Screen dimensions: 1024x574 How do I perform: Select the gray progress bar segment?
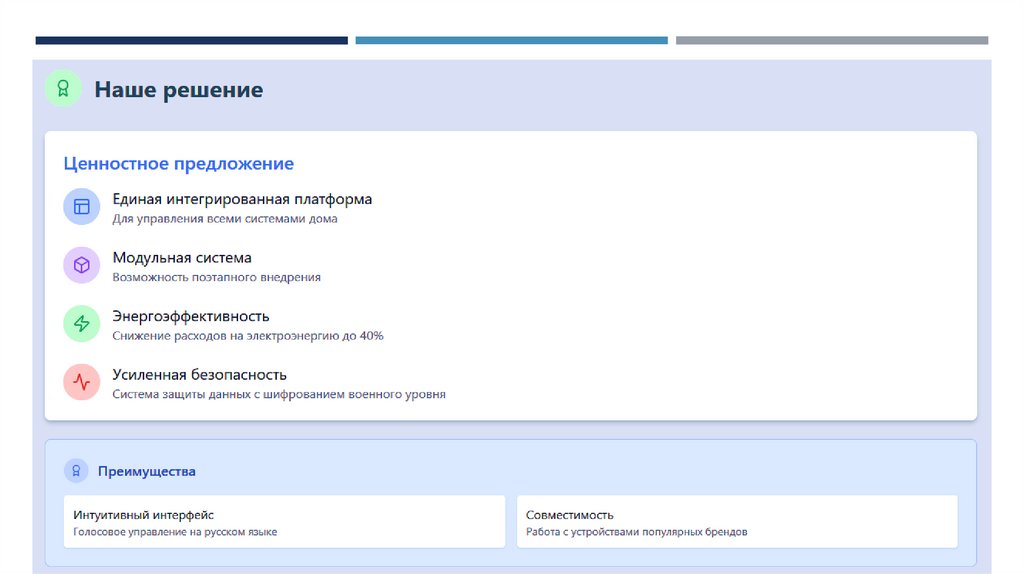click(832, 40)
